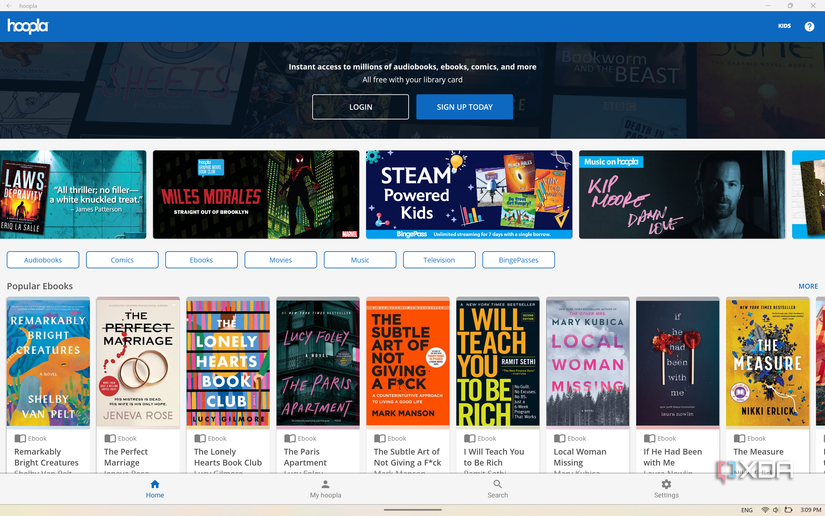Open The Perfect Marriage book cover
The width and height of the screenshot is (825, 516).
[138, 362]
